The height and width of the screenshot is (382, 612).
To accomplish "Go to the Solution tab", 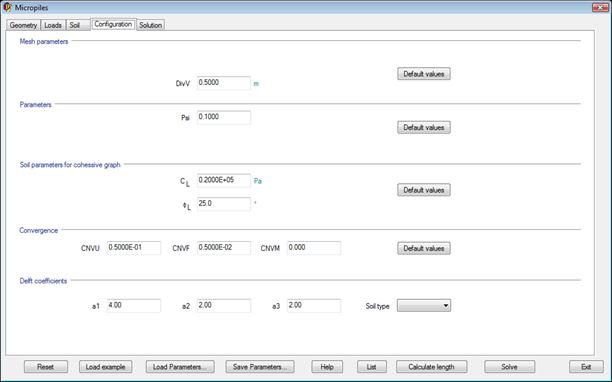I will (x=151, y=25).
